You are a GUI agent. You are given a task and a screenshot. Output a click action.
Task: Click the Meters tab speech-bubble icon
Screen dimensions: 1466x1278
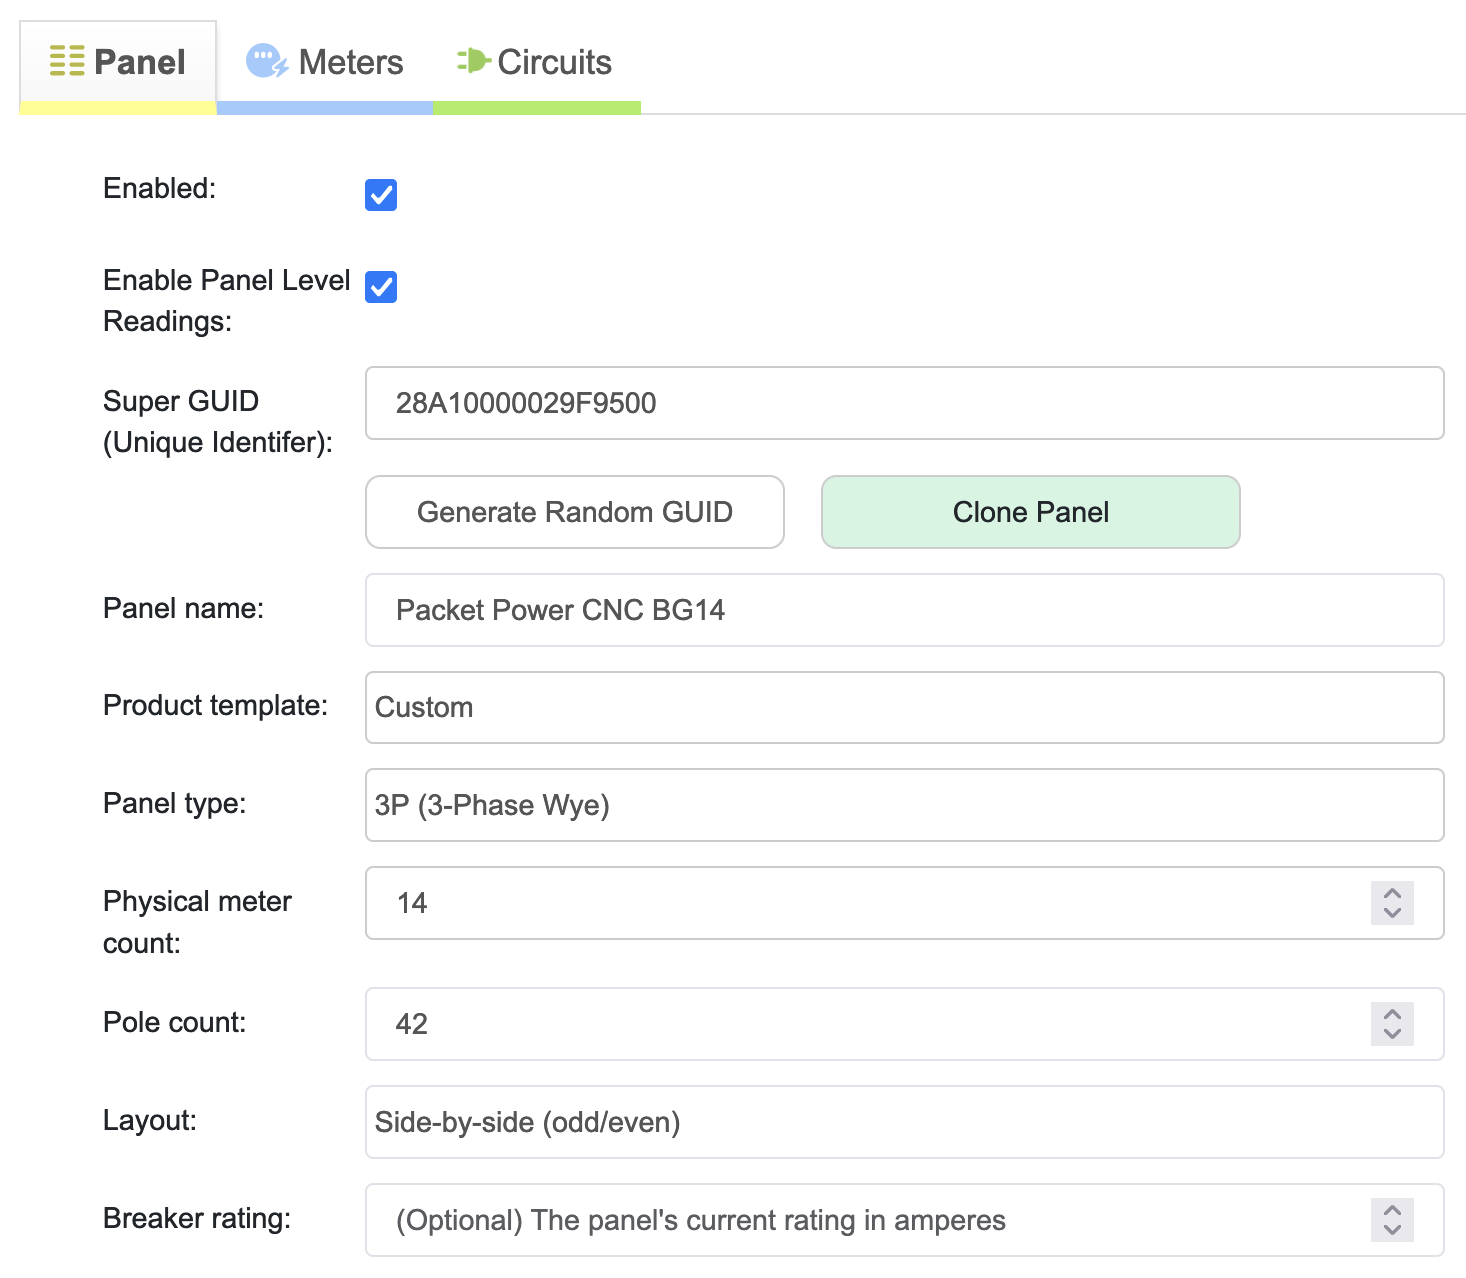(x=266, y=61)
